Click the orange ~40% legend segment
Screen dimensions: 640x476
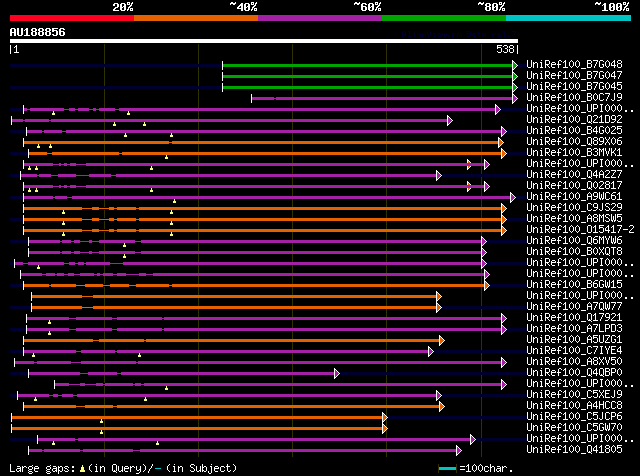[196, 18]
